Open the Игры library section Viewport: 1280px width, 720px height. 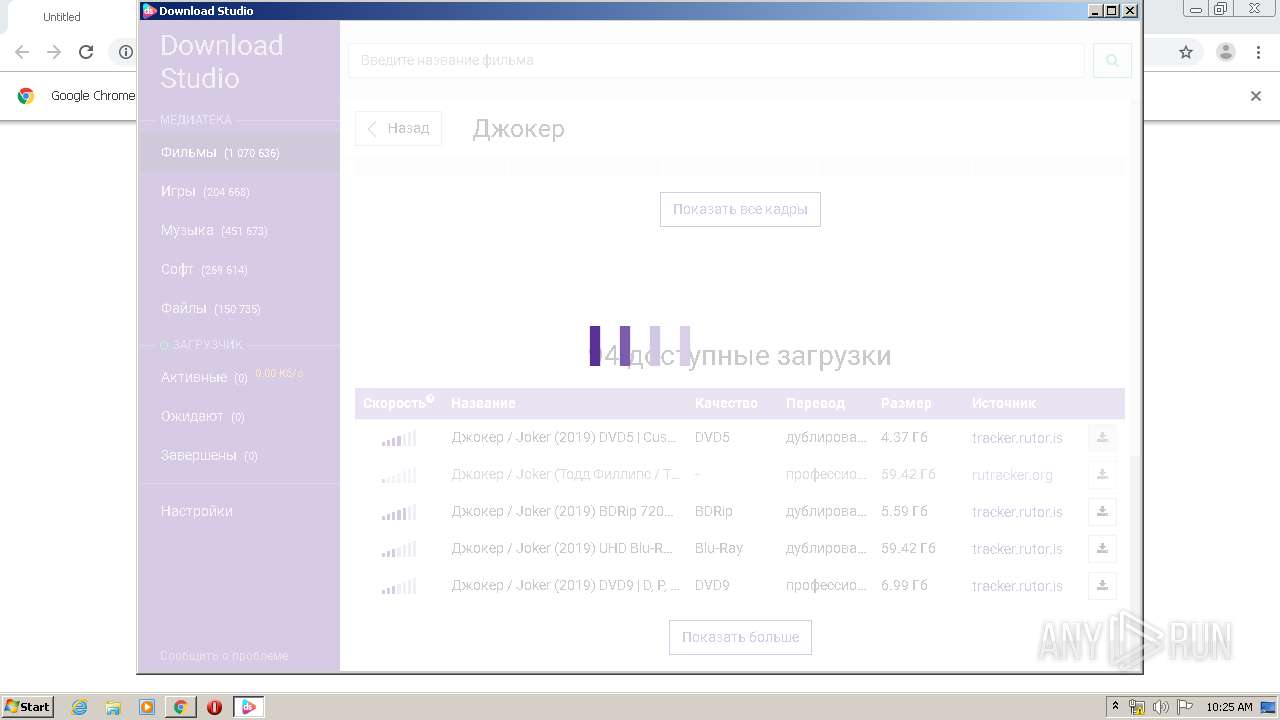pyautogui.click(x=239, y=191)
